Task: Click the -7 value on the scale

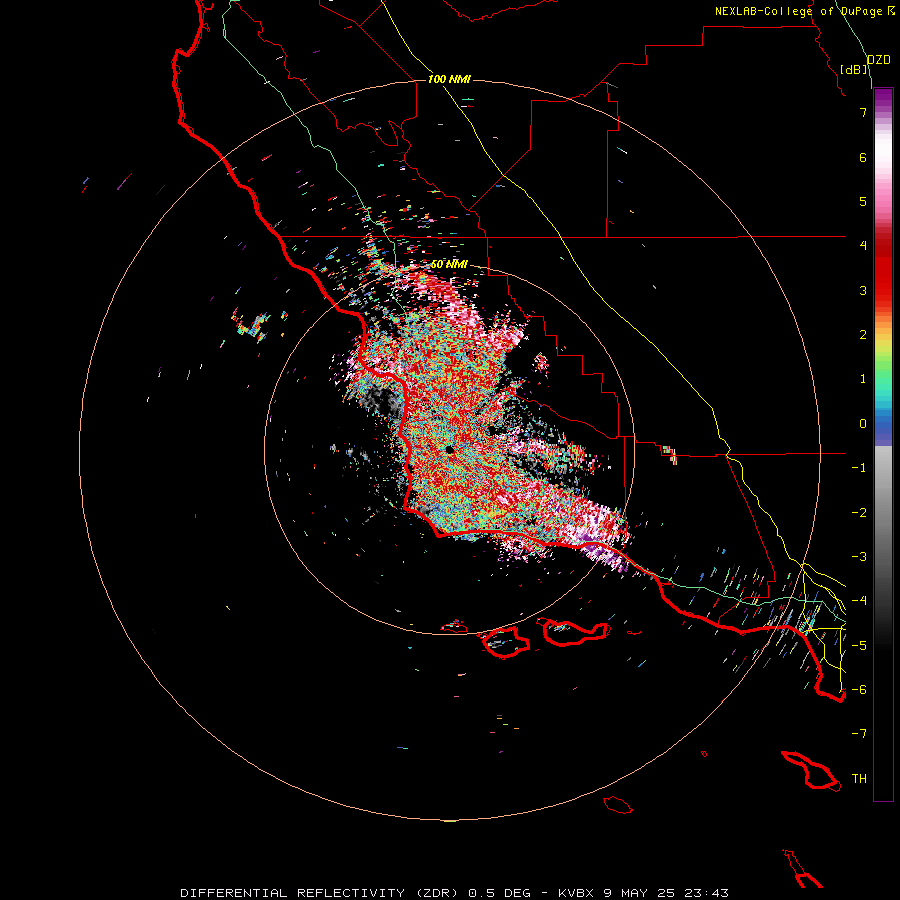Action: [859, 734]
